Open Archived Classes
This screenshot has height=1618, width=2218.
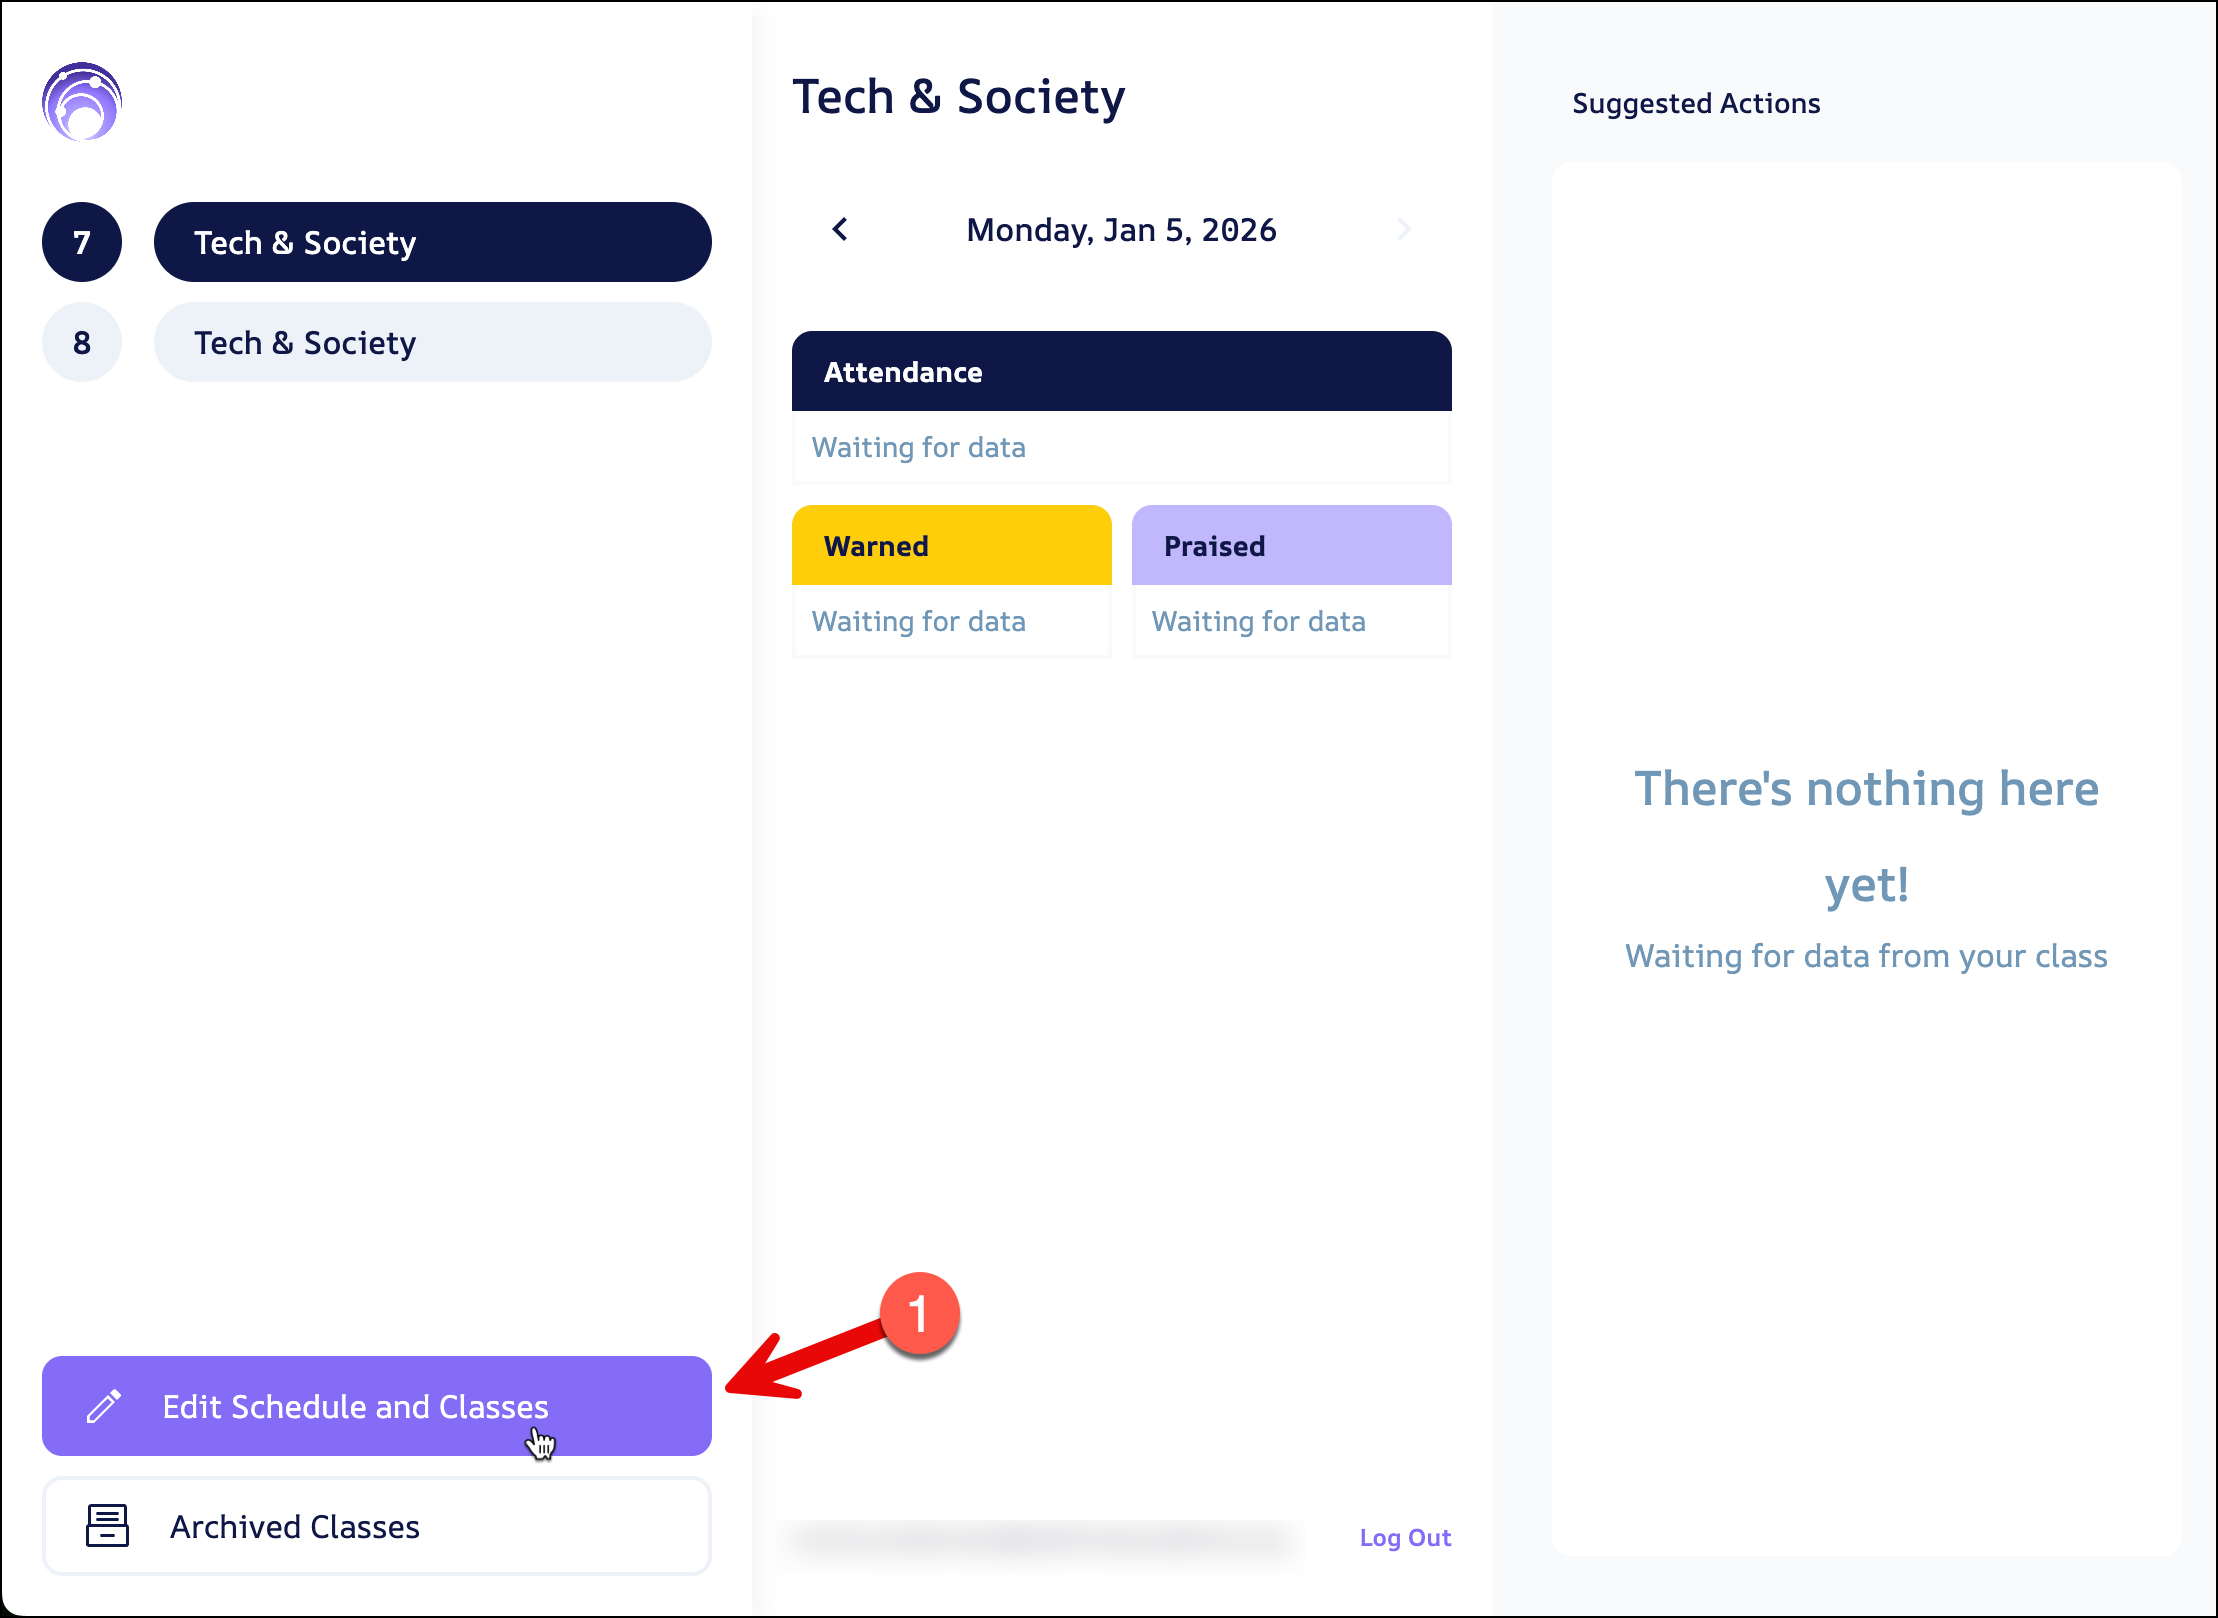376,1526
